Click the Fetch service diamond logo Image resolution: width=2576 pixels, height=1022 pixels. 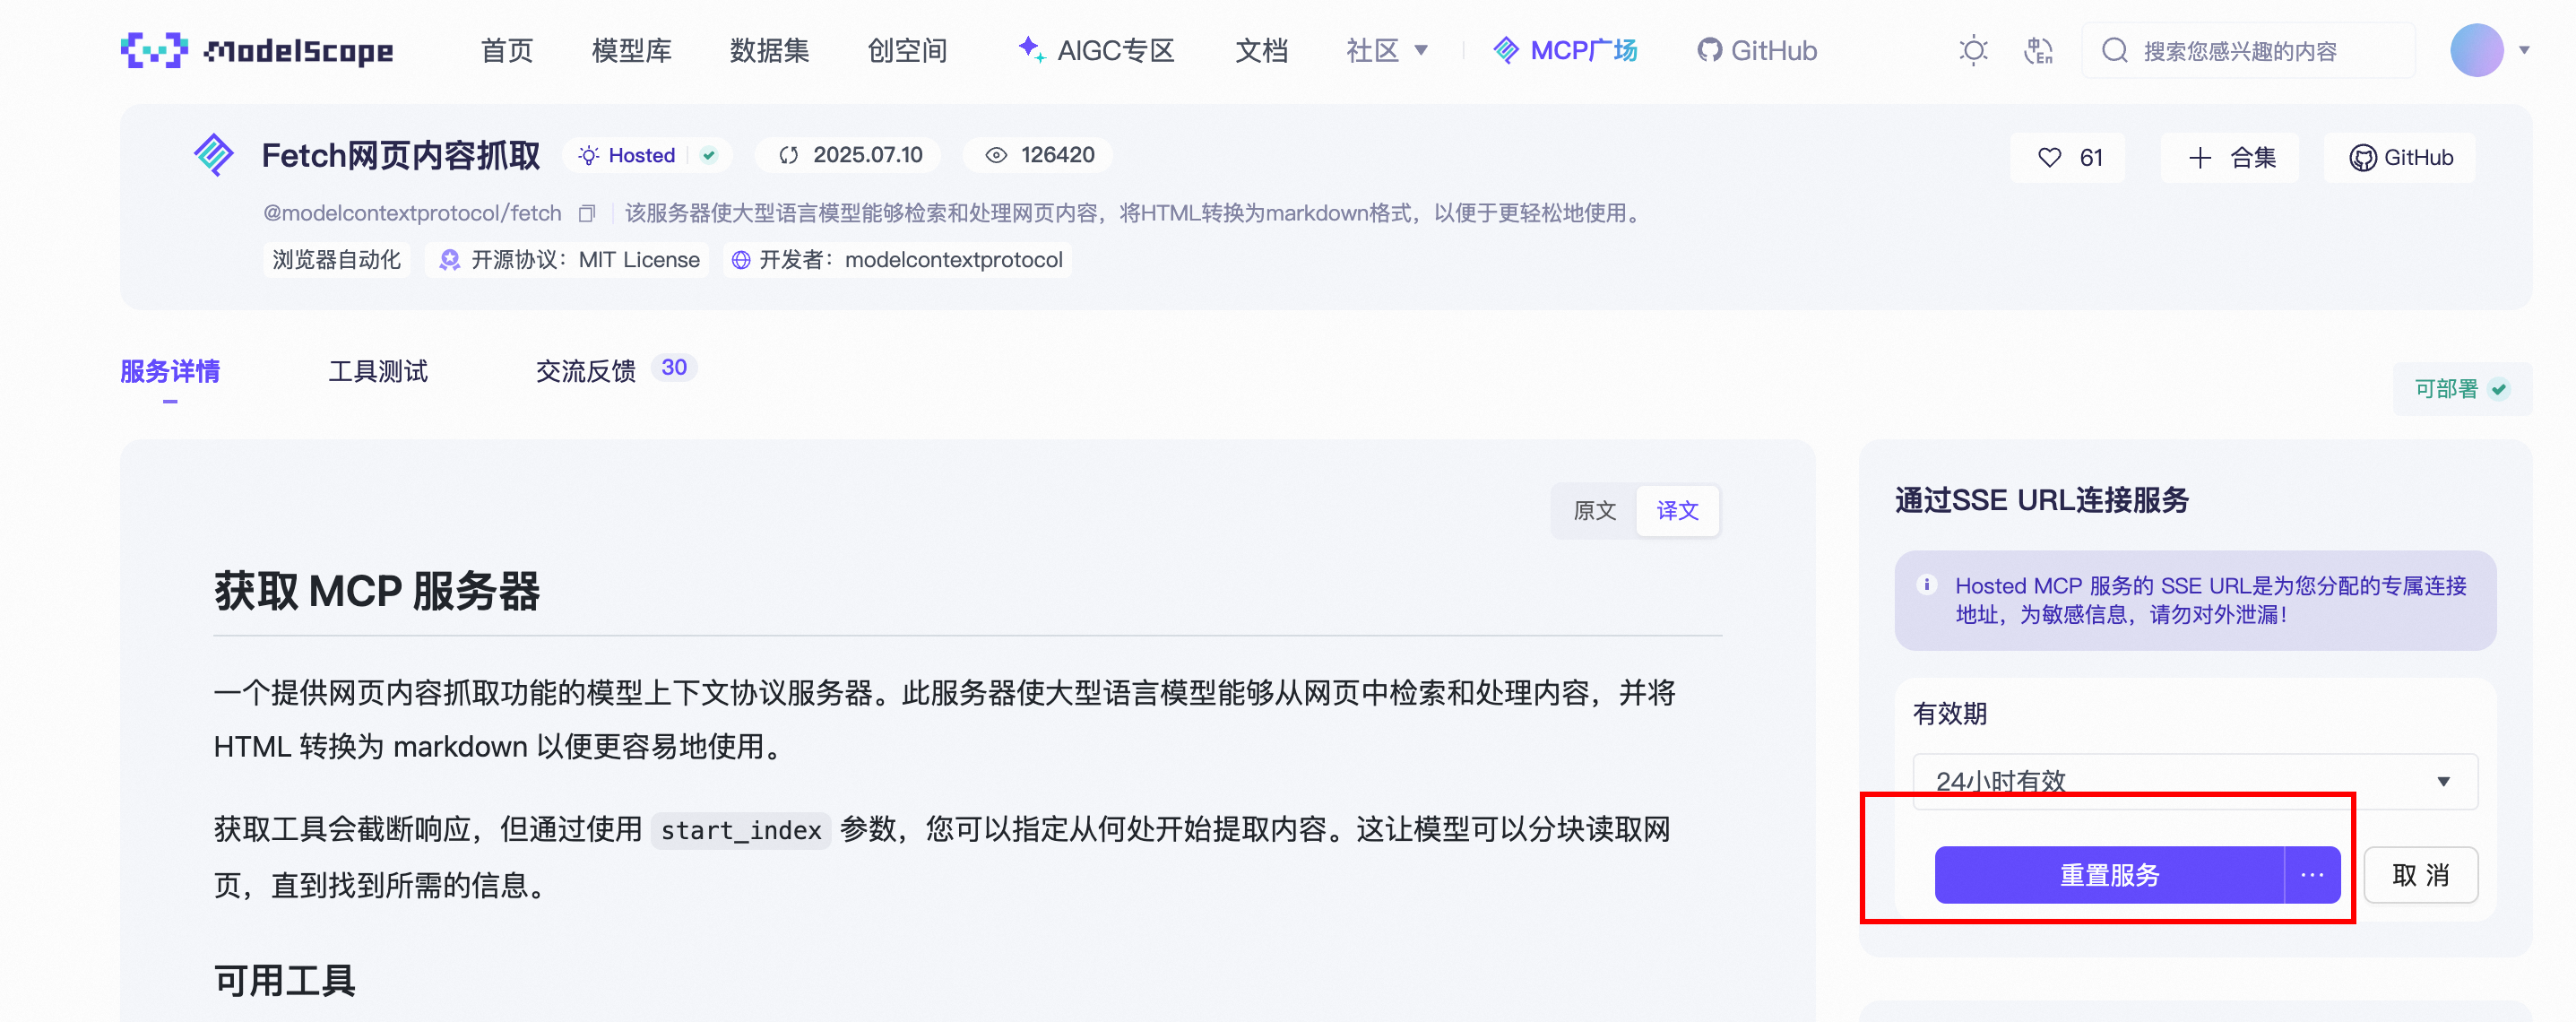tap(214, 155)
